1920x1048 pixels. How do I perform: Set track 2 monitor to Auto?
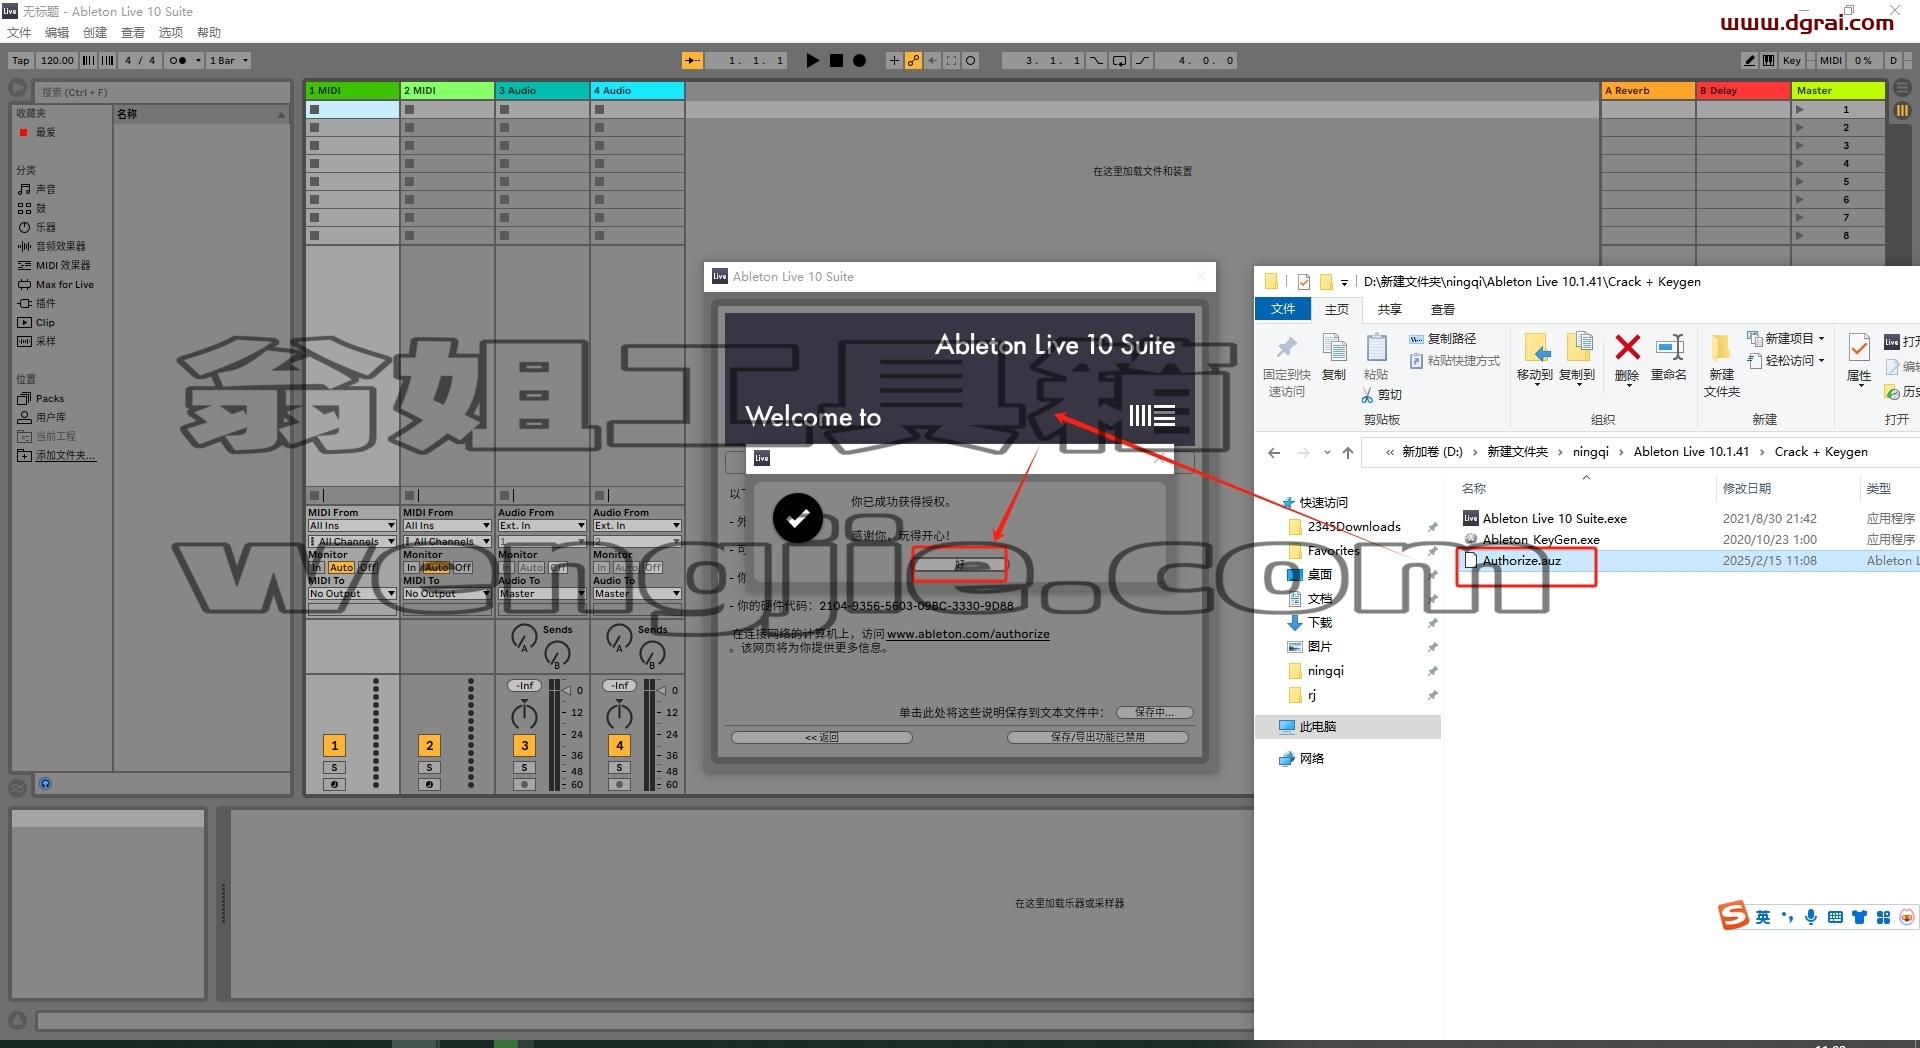click(437, 568)
